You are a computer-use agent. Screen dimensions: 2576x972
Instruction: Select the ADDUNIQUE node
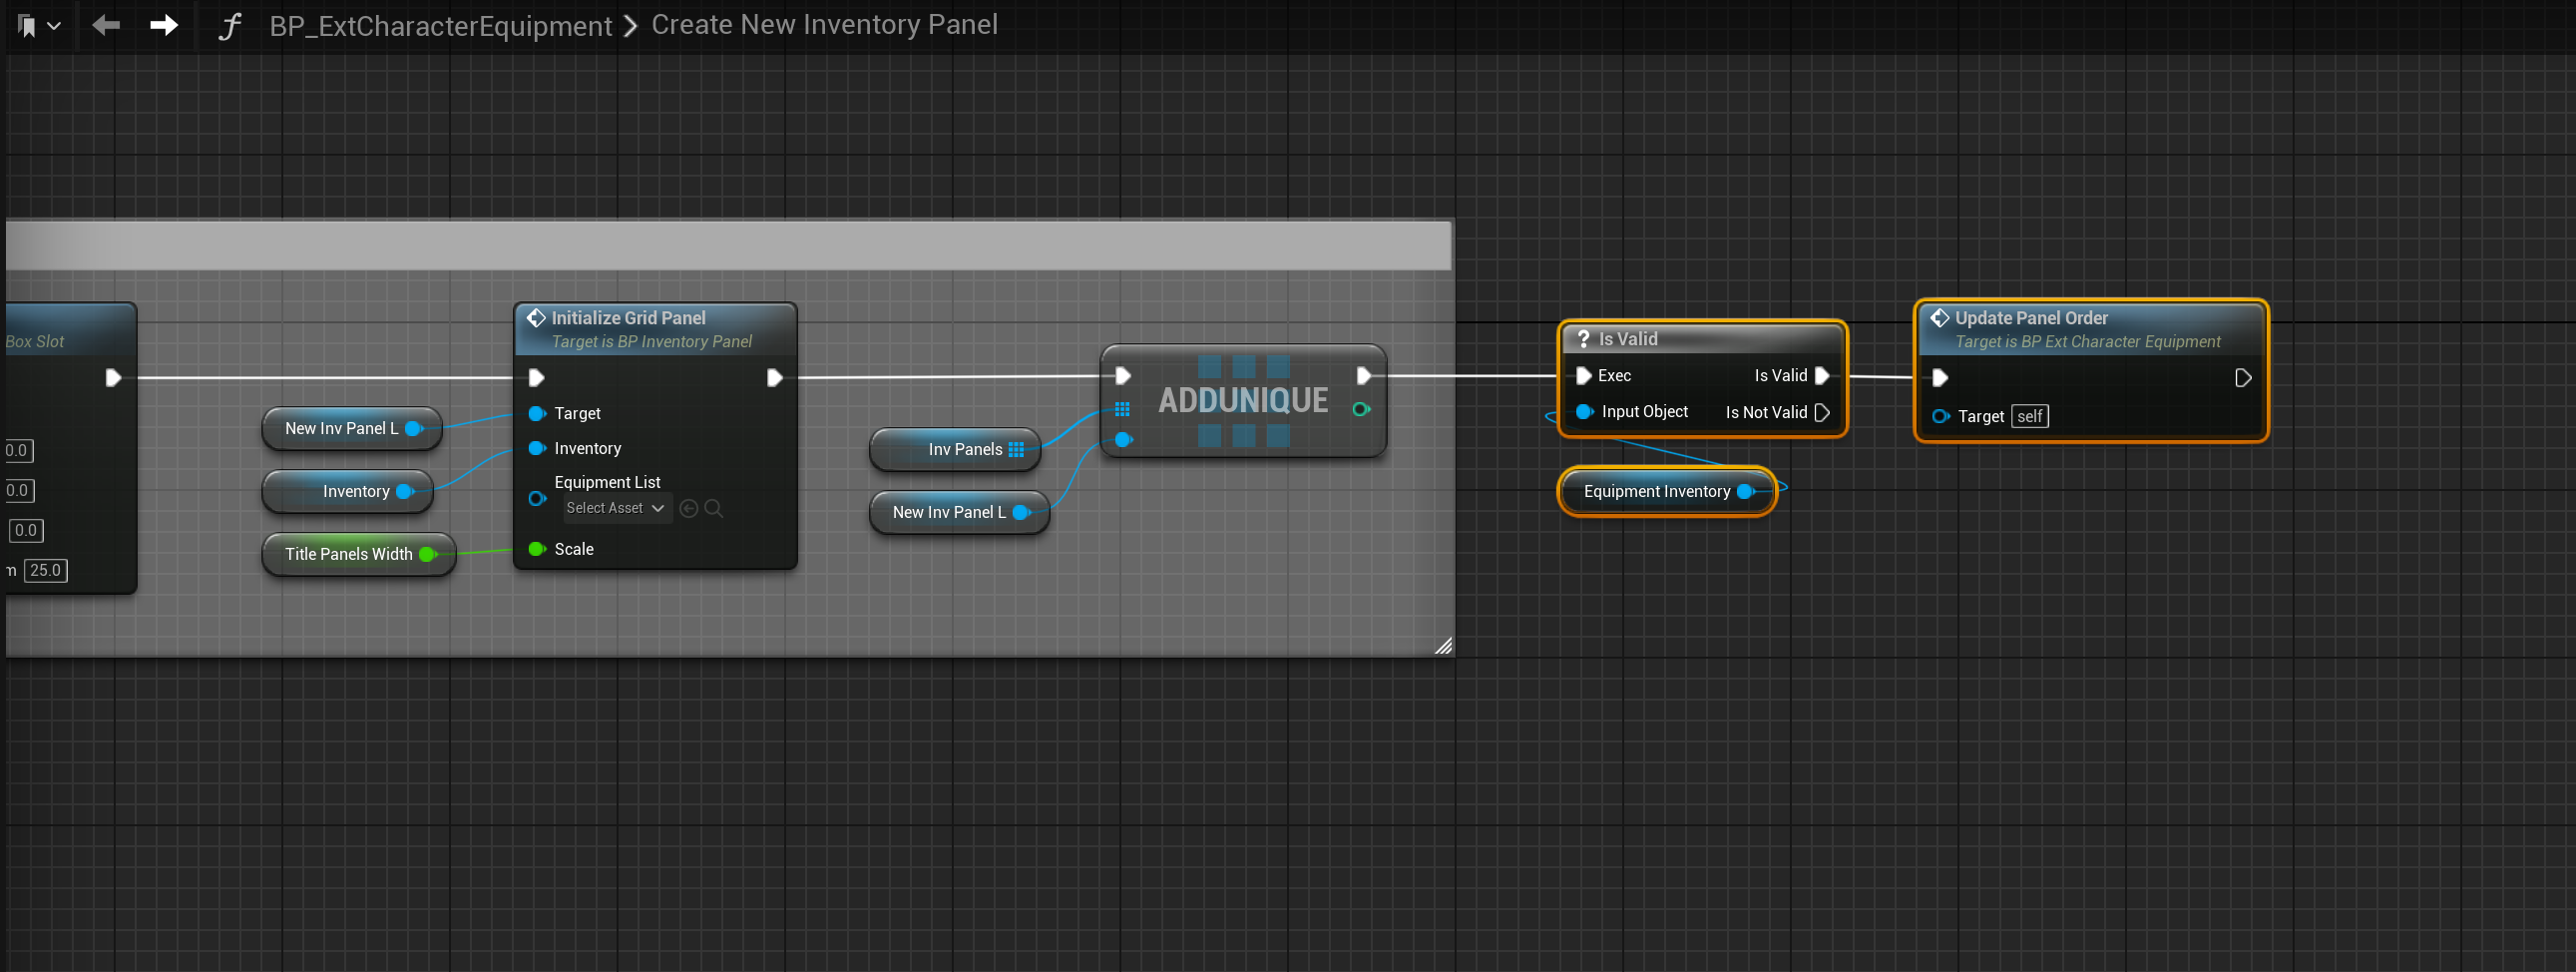pos(1242,400)
